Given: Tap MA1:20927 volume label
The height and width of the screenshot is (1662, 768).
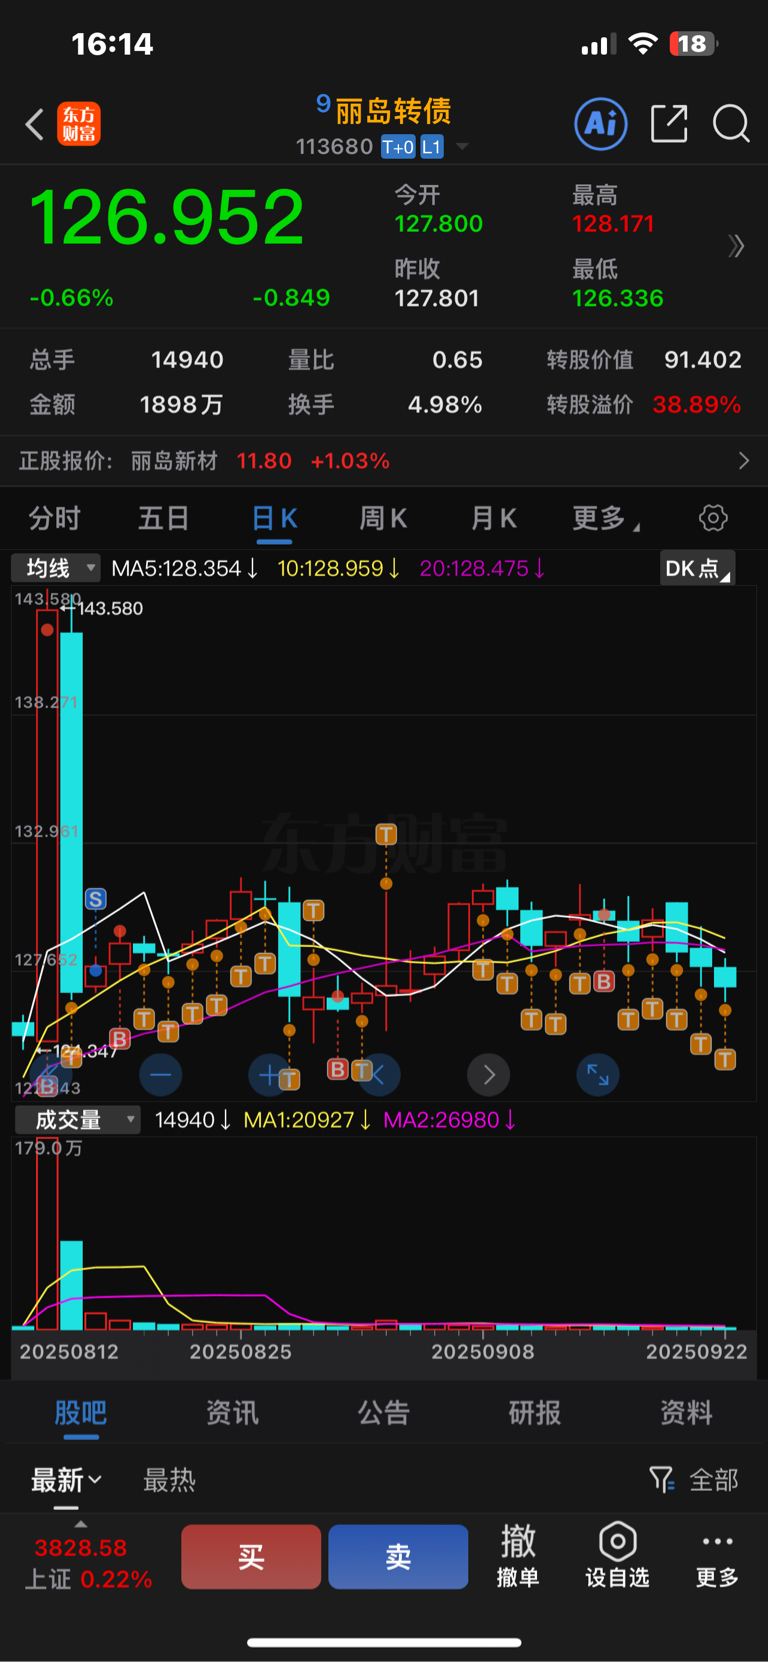Looking at the screenshot, I should click(x=307, y=1120).
